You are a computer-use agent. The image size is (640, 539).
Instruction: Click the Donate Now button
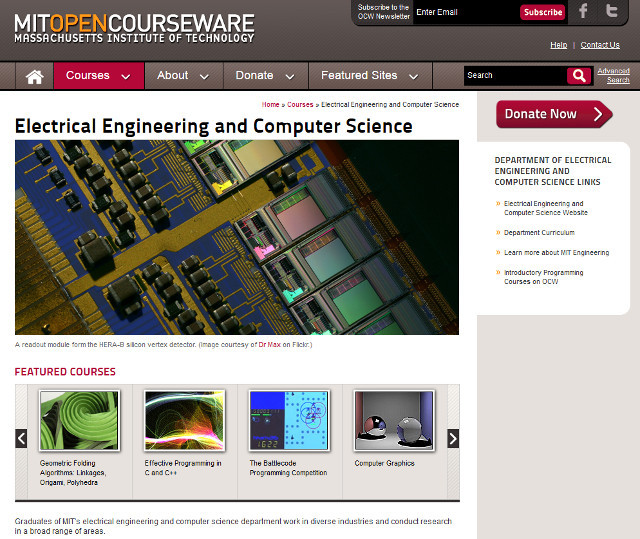(554, 114)
